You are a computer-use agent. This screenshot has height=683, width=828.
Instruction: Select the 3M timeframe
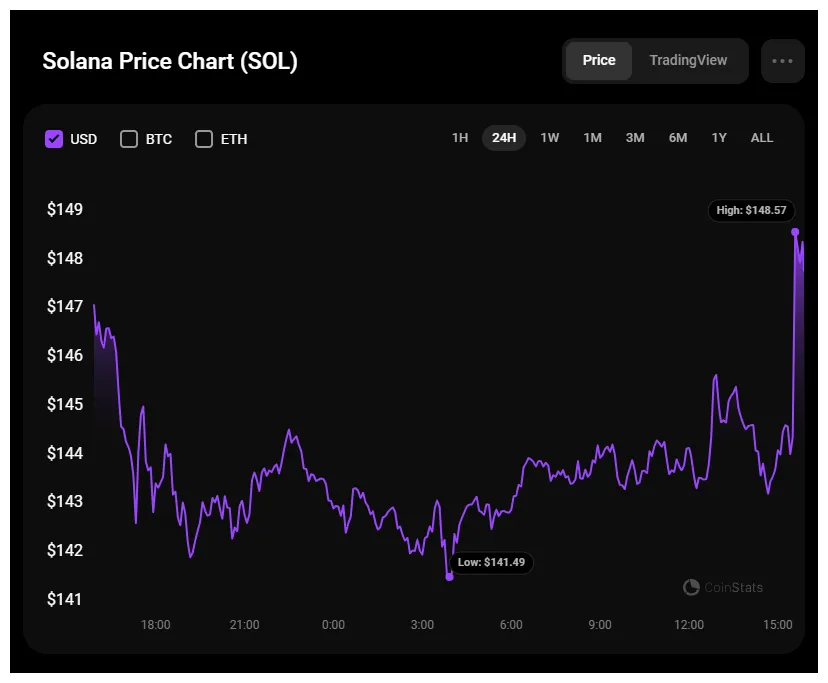point(635,138)
